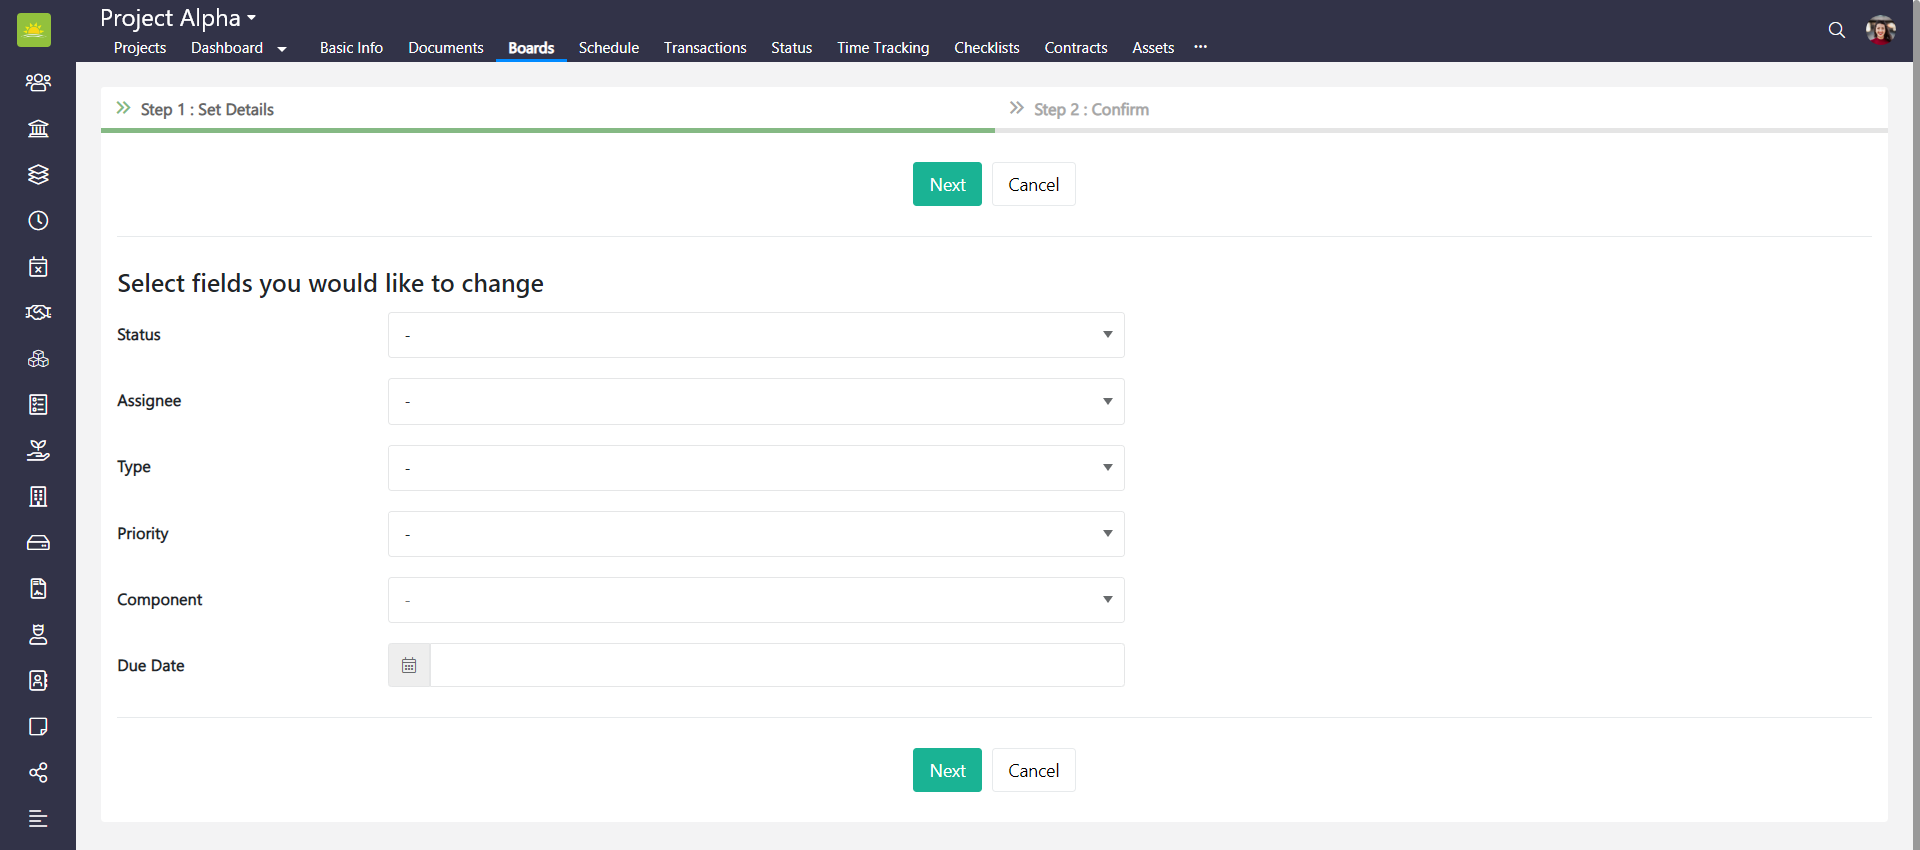Click the stacked layers sidebar icon

click(38, 174)
